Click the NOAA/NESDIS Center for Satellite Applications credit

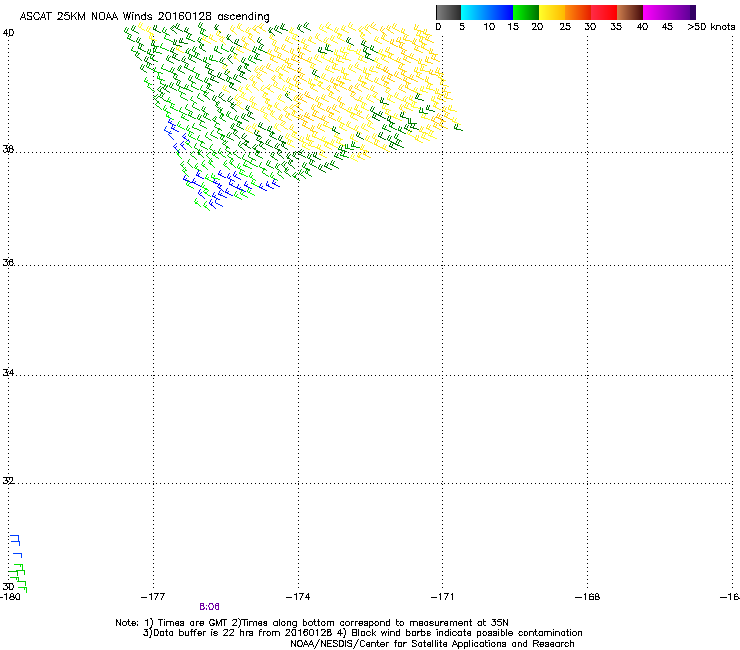click(432, 644)
